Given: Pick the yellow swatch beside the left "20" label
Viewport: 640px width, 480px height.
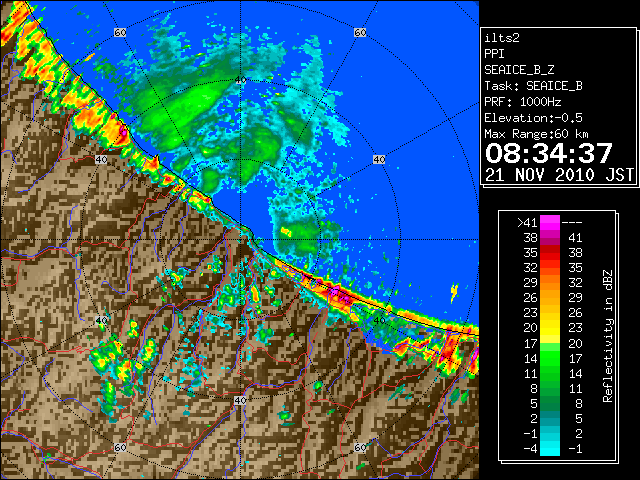Looking at the screenshot, I should tap(550, 328).
